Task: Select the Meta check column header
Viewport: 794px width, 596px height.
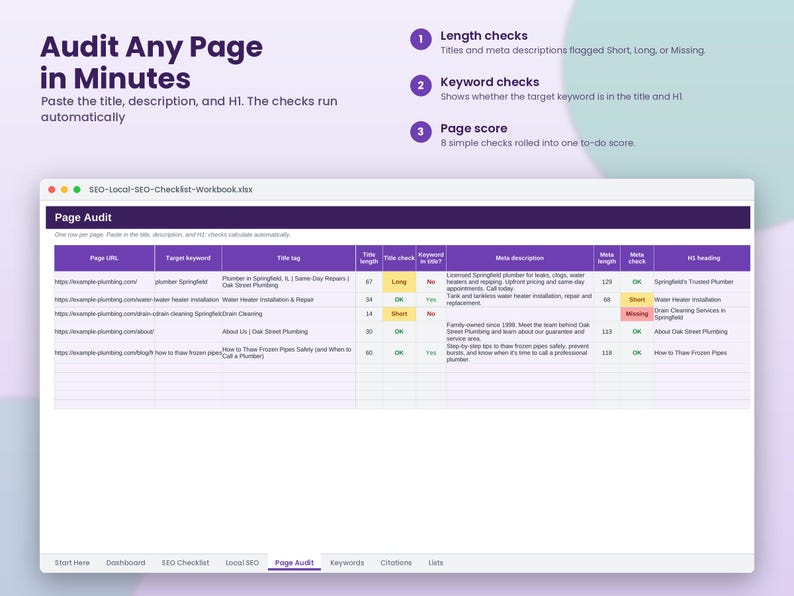Action: tap(637, 258)
